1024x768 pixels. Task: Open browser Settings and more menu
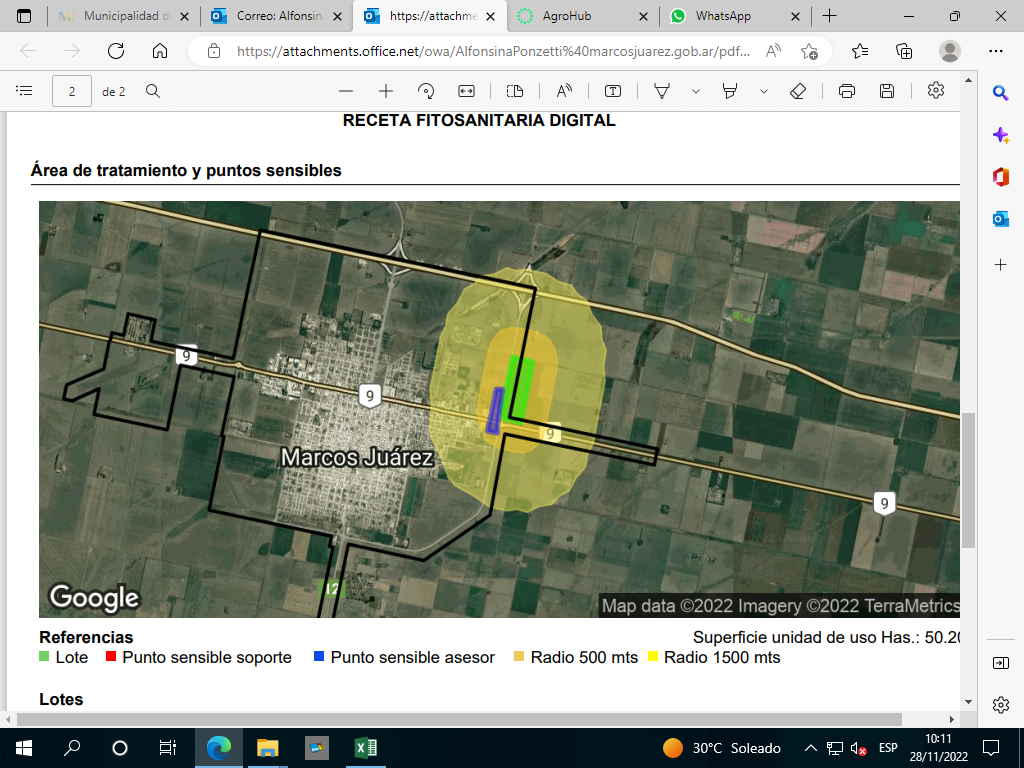[x=995, y=51]
